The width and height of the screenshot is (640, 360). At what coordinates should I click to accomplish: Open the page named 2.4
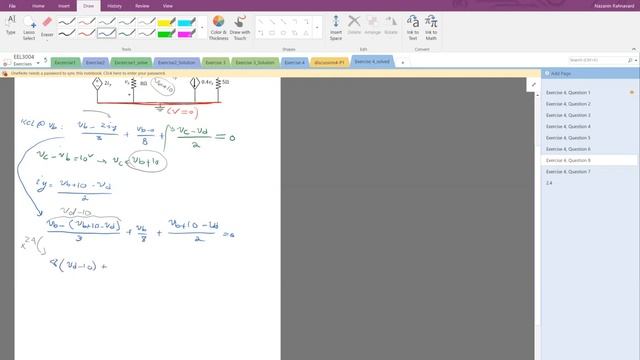click(549, 183)
